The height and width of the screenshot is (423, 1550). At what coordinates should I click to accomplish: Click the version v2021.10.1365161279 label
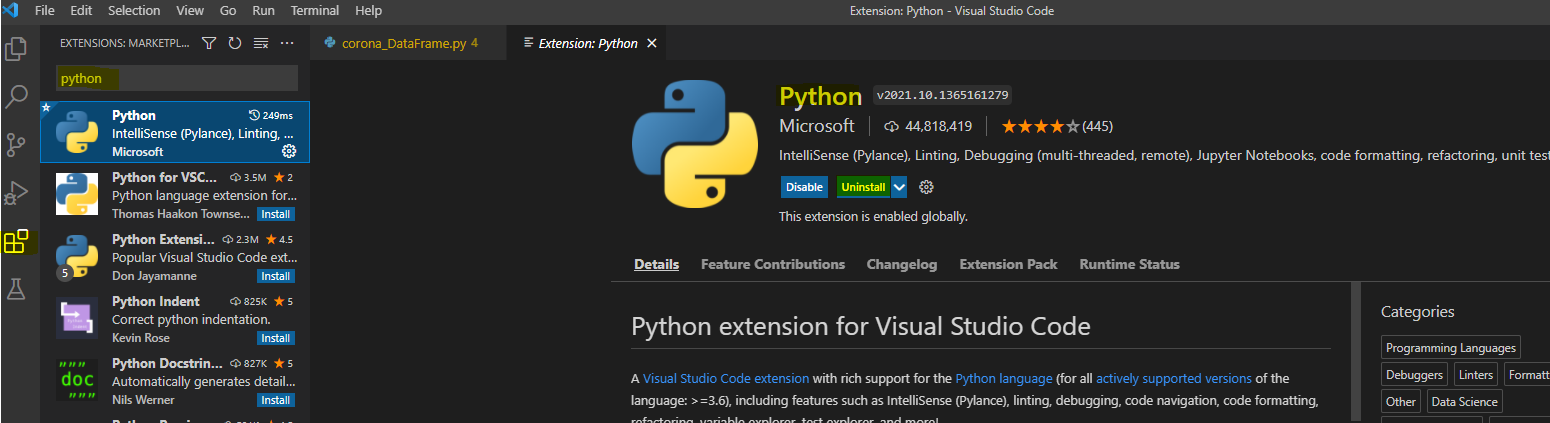[x=943, y=96]
